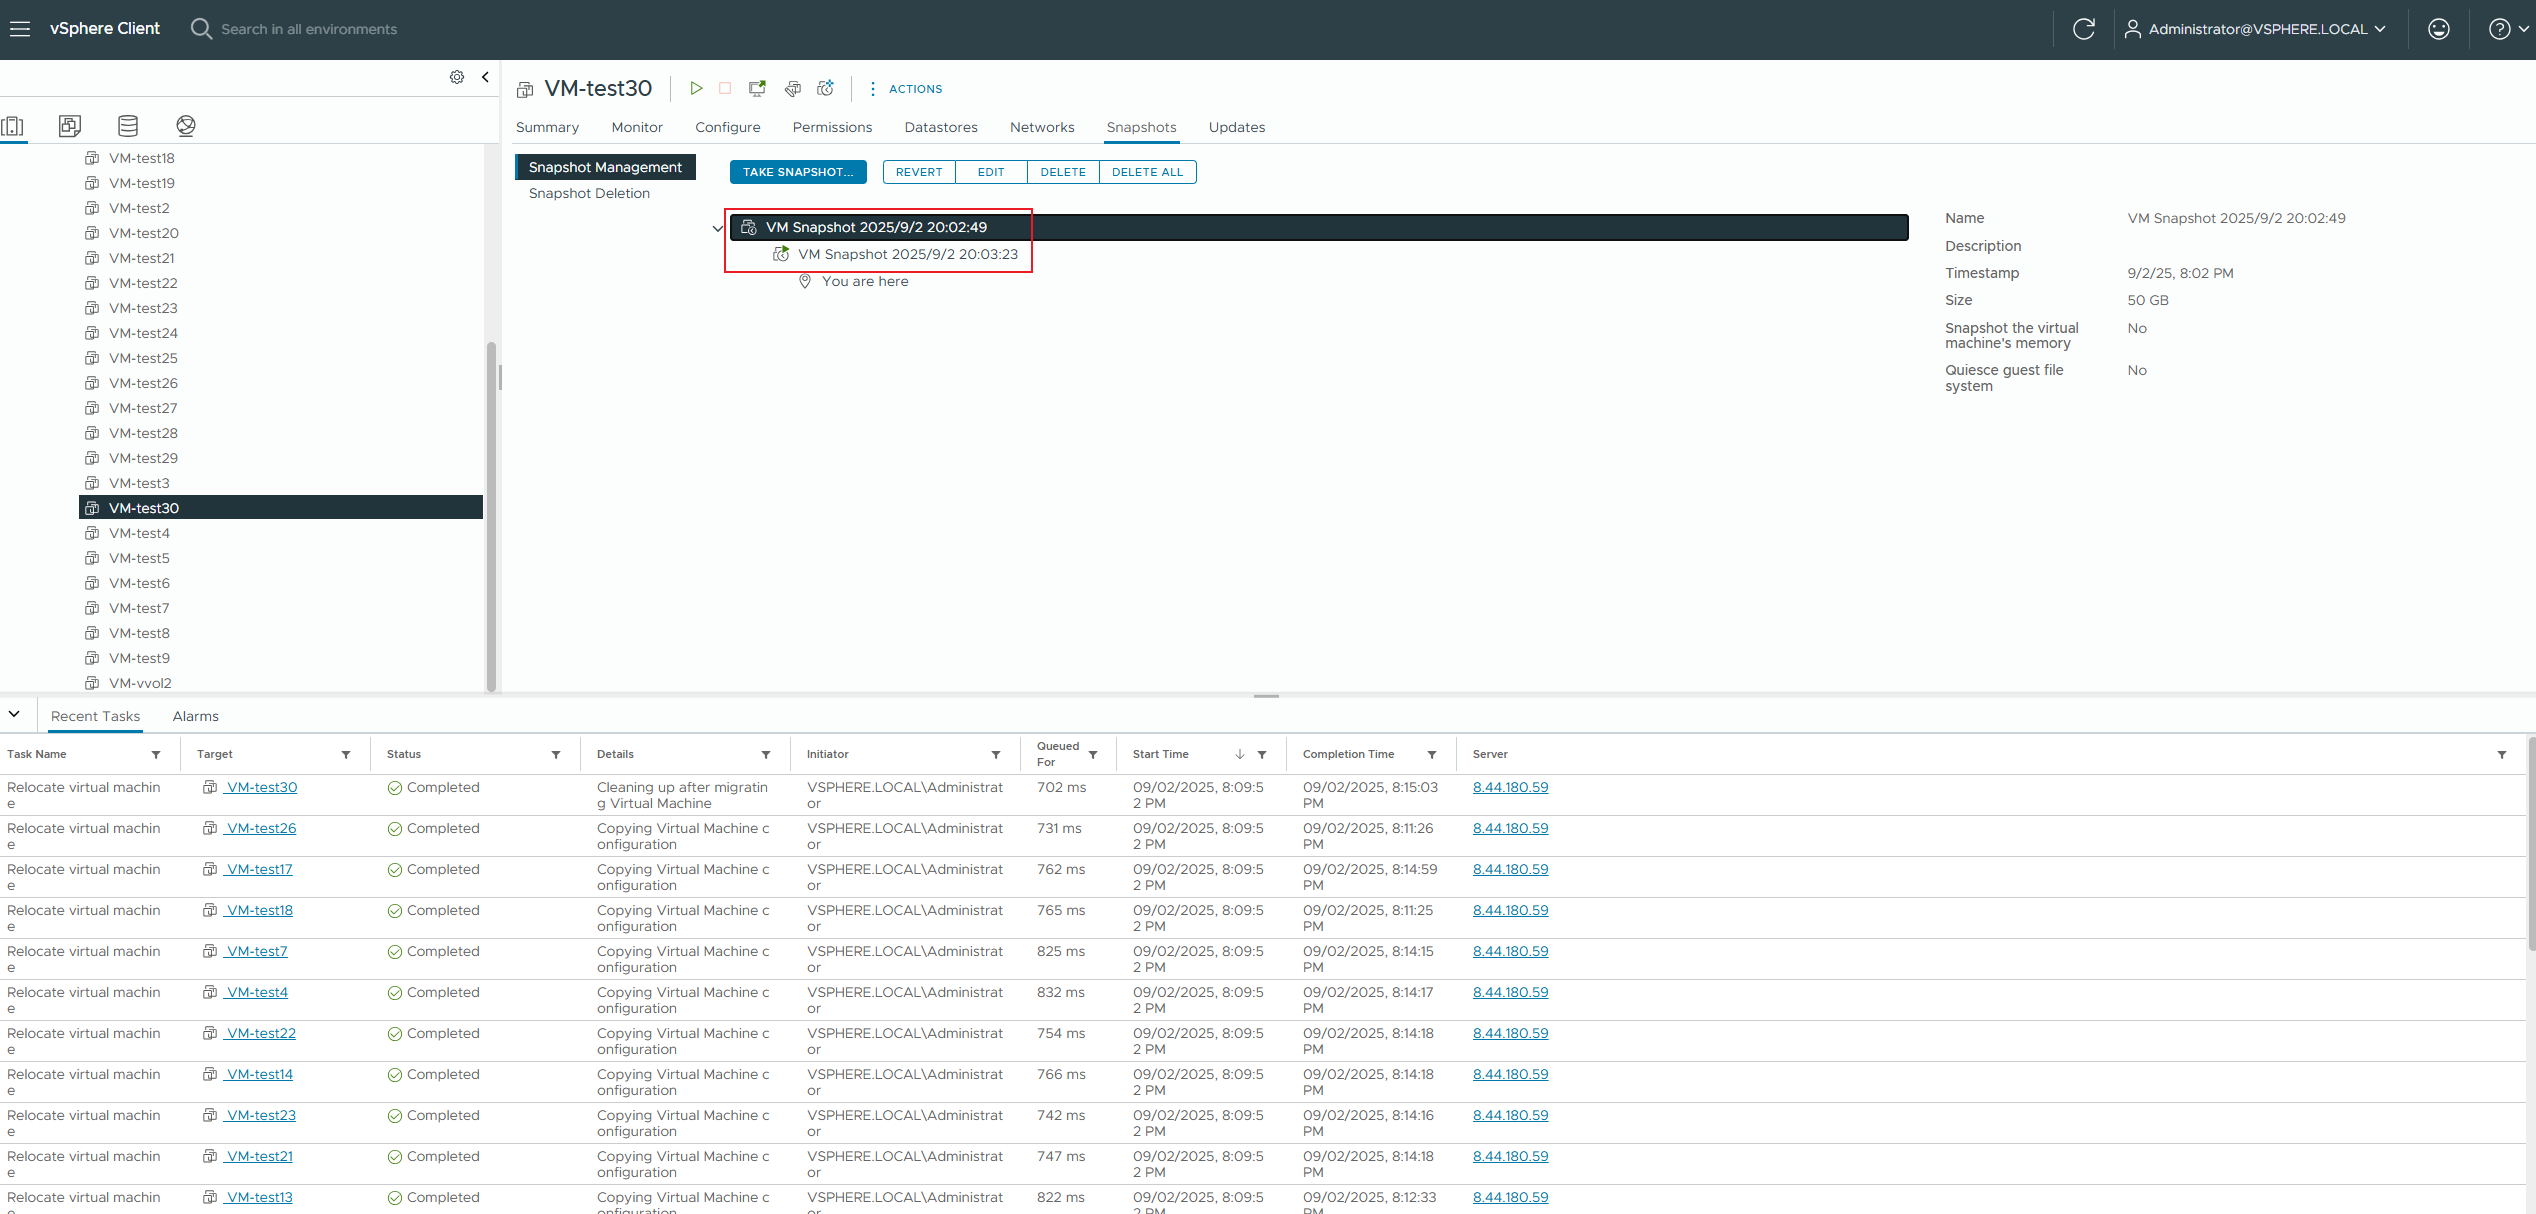This screenshot has width=2536, height=1214.
Task: Collapse the Recent Tasks bottom panel
Action: coord(14,714)
